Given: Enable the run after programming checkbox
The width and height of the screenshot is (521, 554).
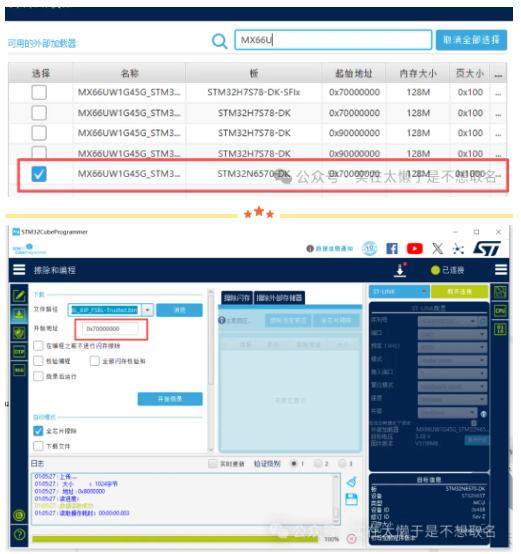Looking at the screenshot, I should (38, 376).
